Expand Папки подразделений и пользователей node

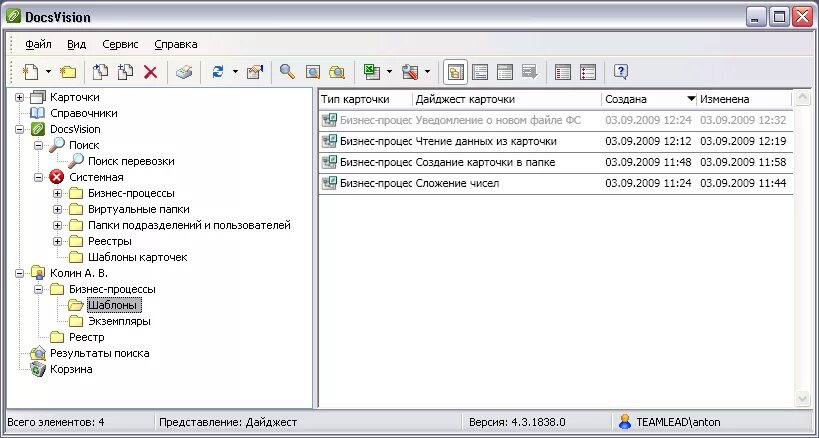tap(57, 226)
